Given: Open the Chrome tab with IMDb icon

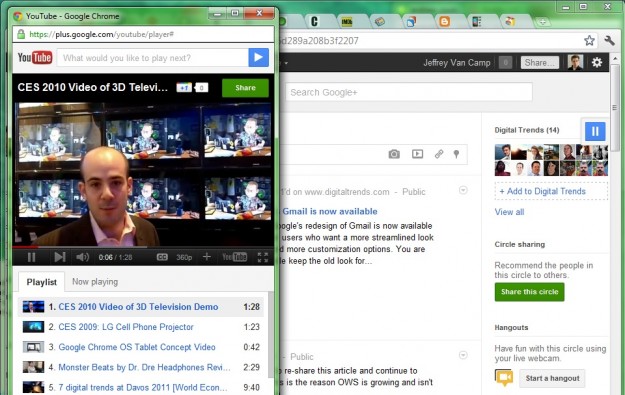Looking at the screenshot, I should coord(347,22).
